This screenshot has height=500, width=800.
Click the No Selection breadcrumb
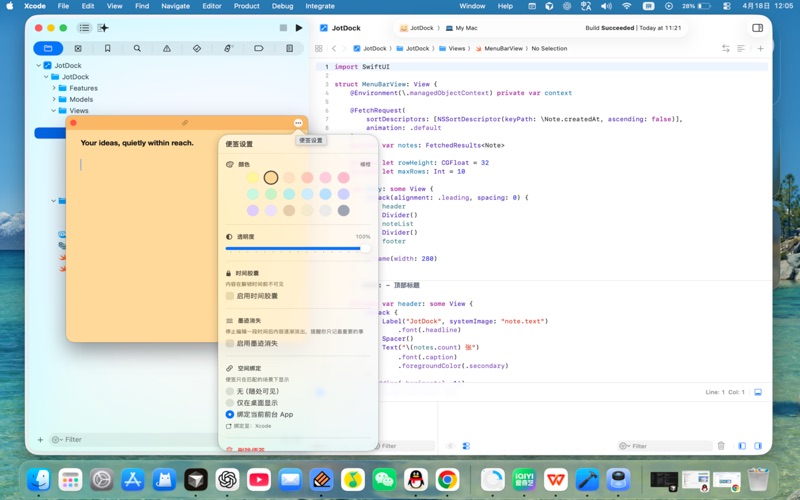[549, 48]
